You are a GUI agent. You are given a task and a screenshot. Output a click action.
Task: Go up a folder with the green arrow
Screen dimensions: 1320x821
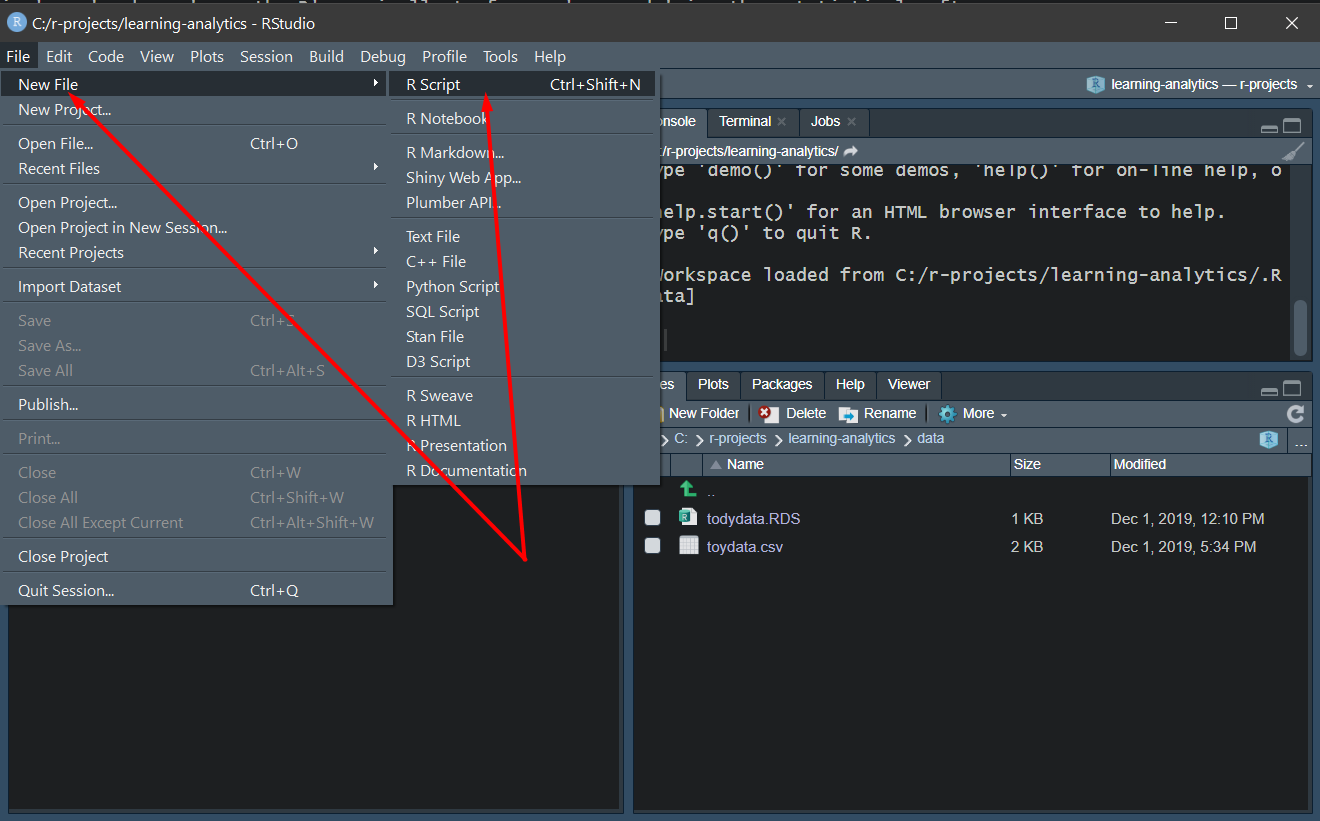(x=688, y=489)
